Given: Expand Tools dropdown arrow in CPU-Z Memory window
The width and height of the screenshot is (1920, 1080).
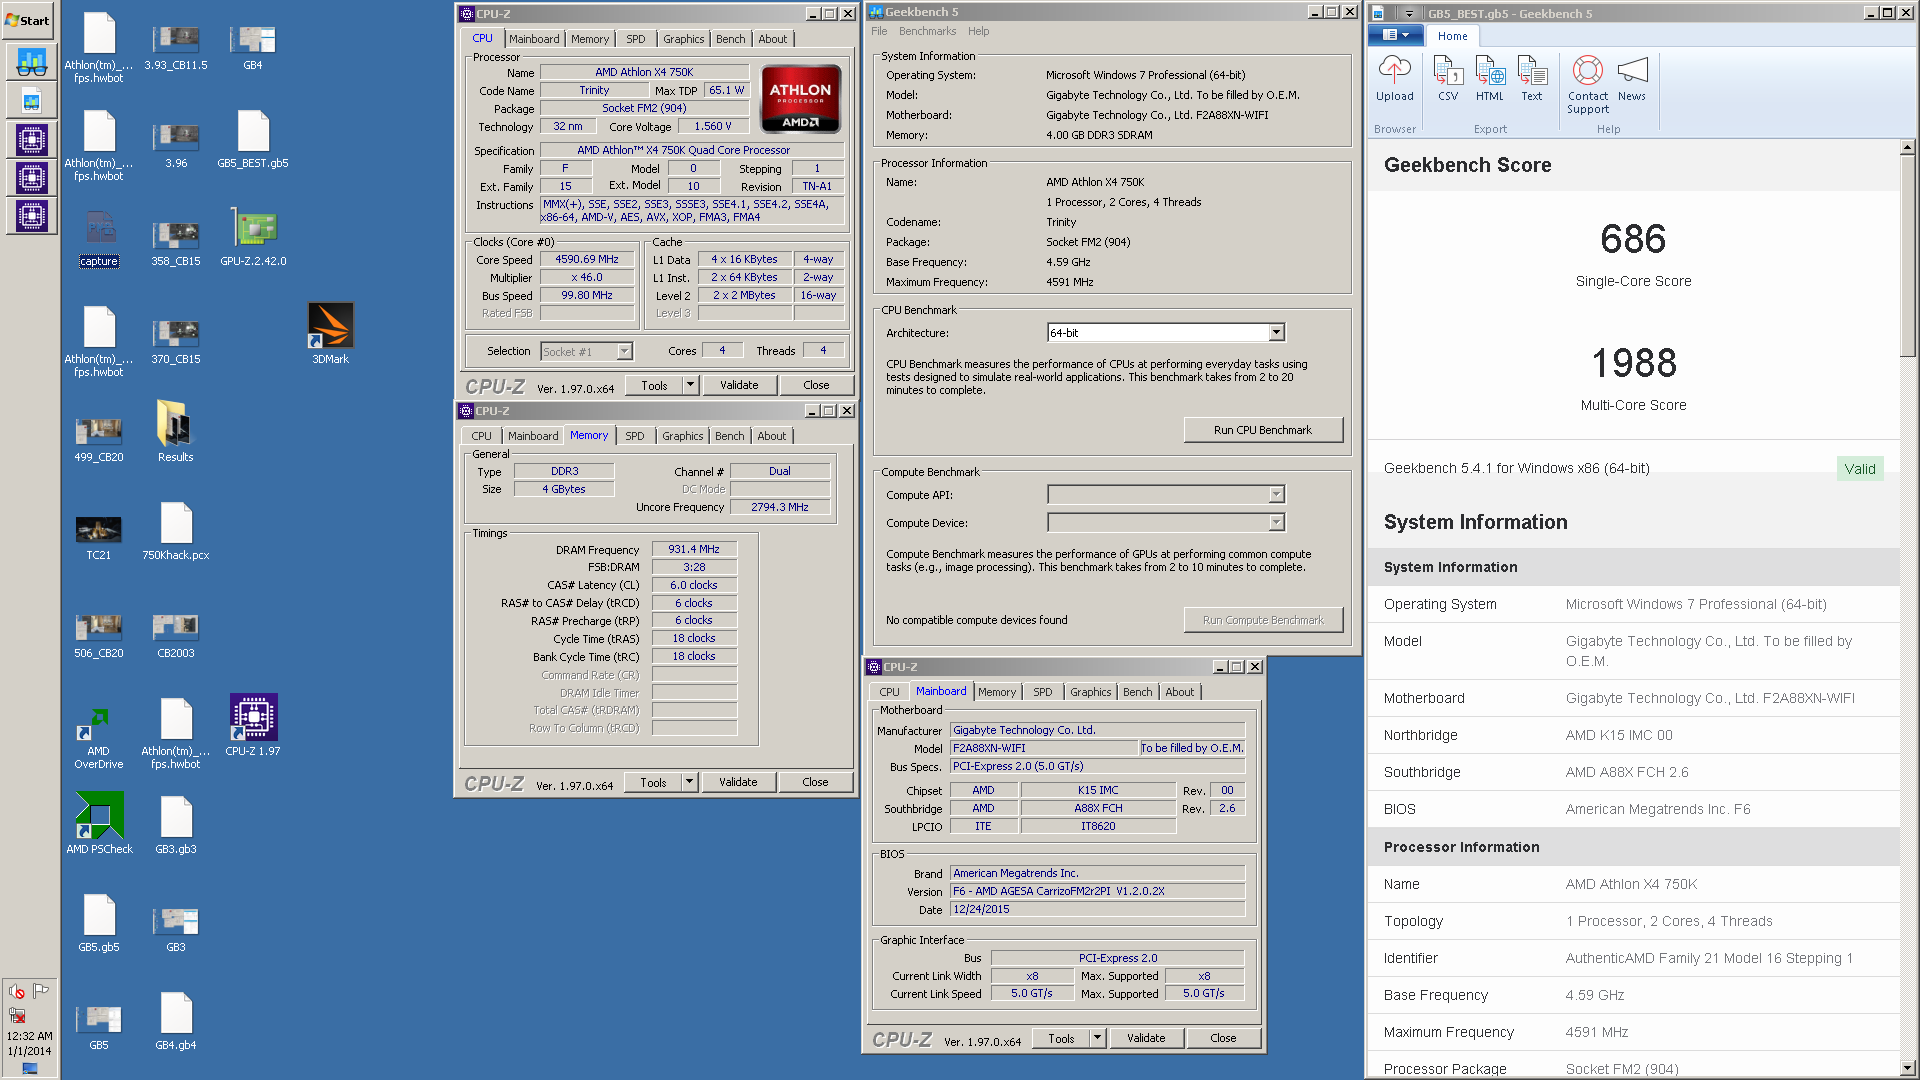Looking at the screenshot, I should (689, 782).
